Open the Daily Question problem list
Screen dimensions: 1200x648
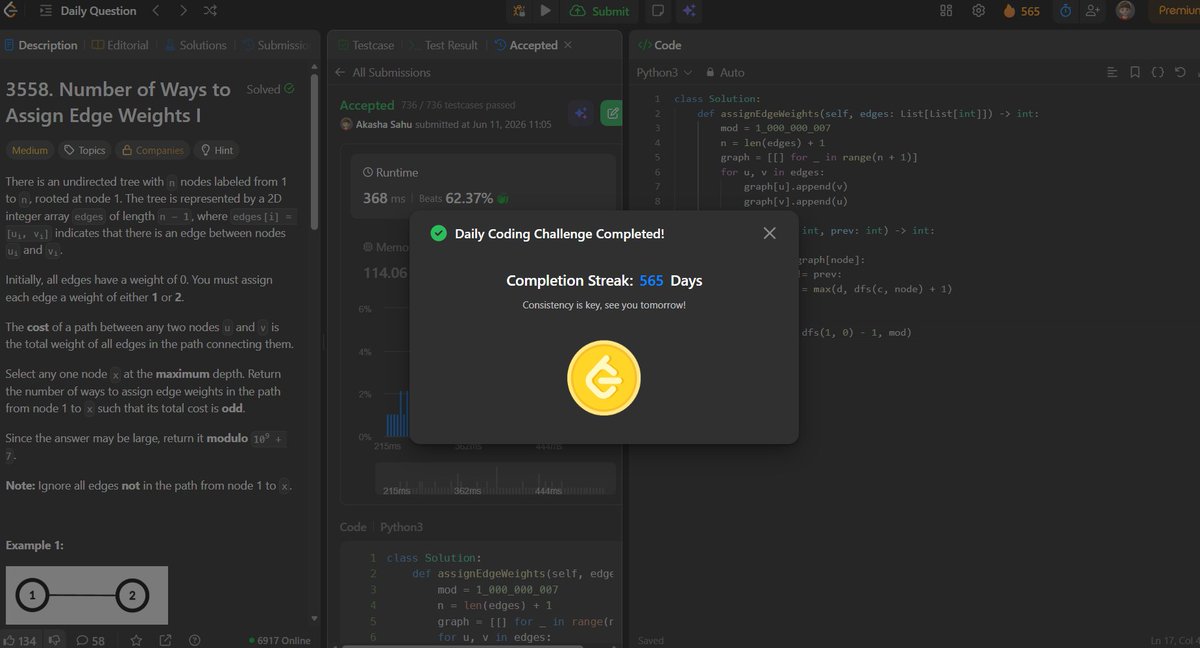pyautogui.click(x=87, y=11)
